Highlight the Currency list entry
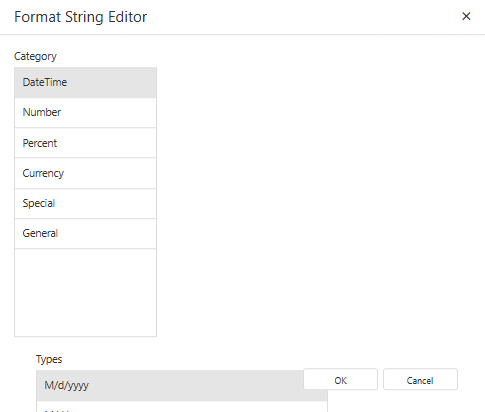This screenshot has width=485, height=412. point(85,173)
